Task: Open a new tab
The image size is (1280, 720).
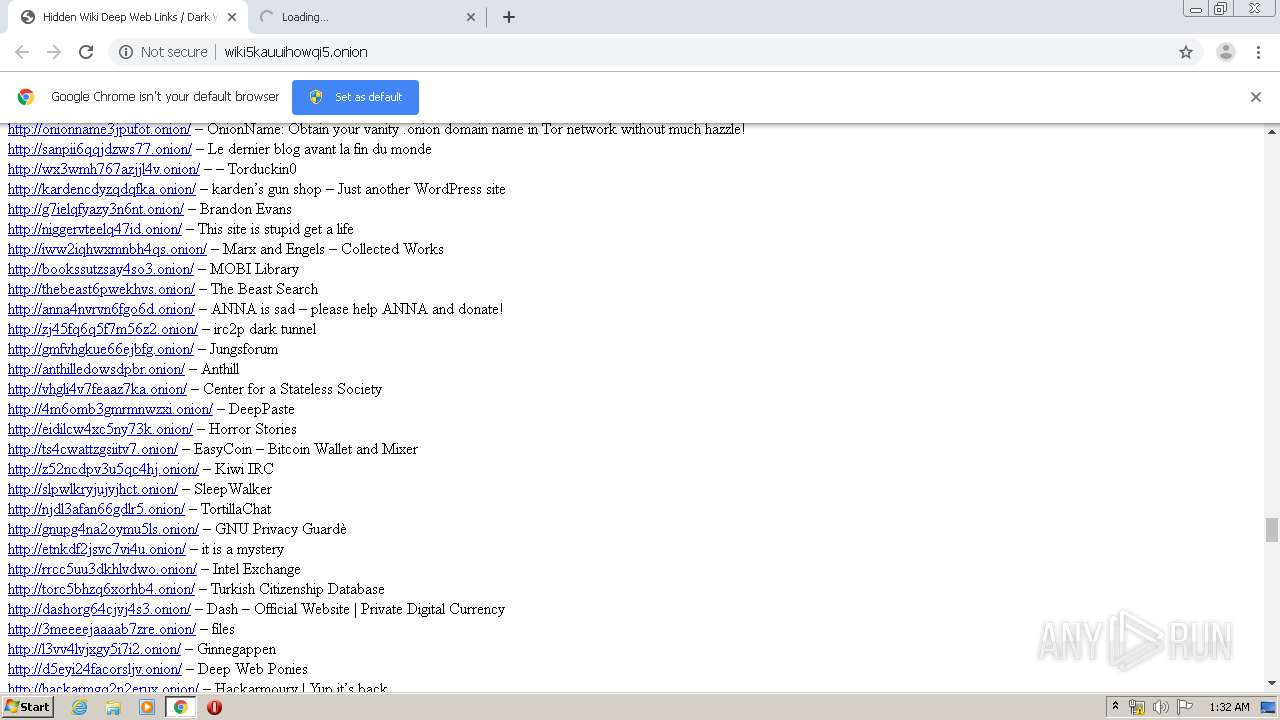Action: (508, 17)
